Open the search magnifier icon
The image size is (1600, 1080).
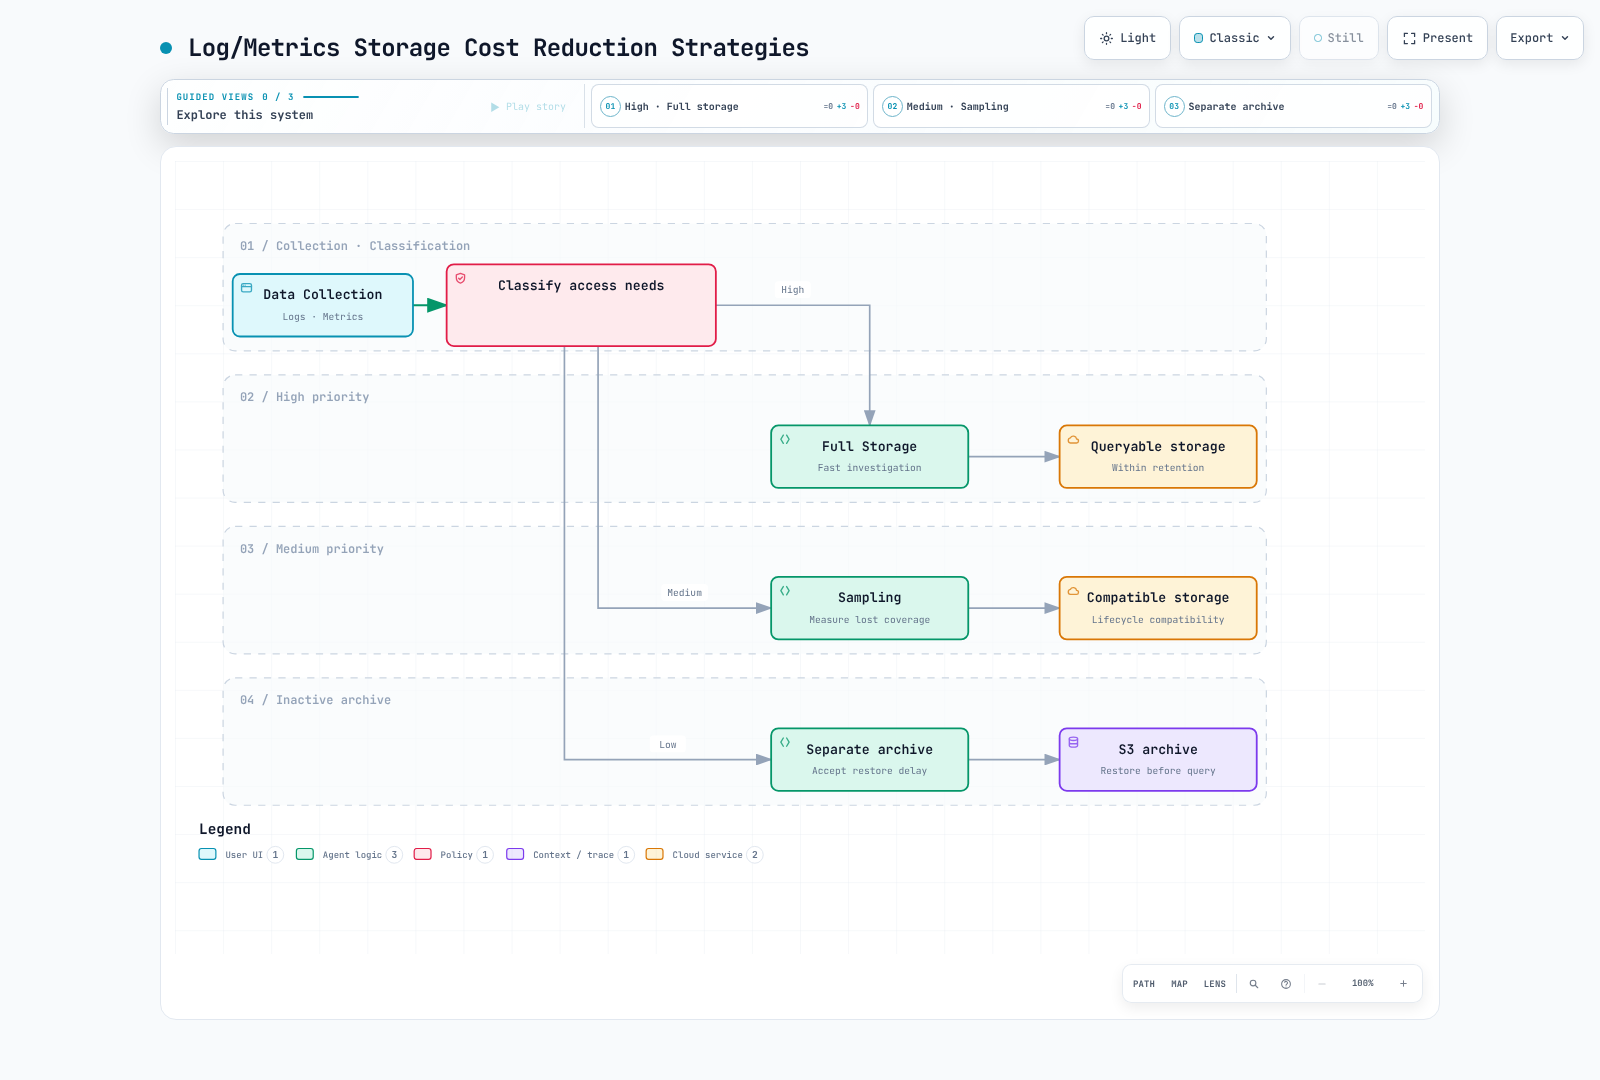point(1254,984)
